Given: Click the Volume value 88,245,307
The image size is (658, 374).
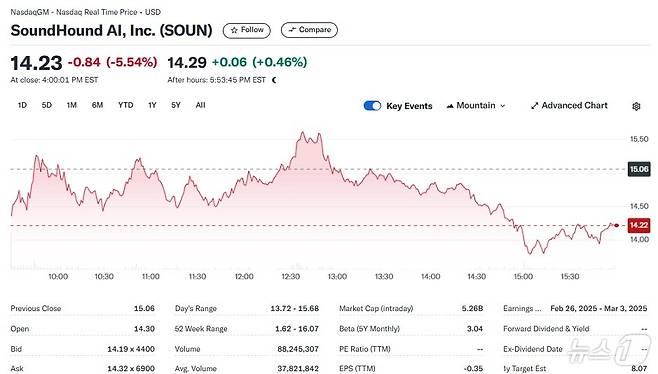Looking at the screenshot, I should pyautogui.click(x=298, y=349).
